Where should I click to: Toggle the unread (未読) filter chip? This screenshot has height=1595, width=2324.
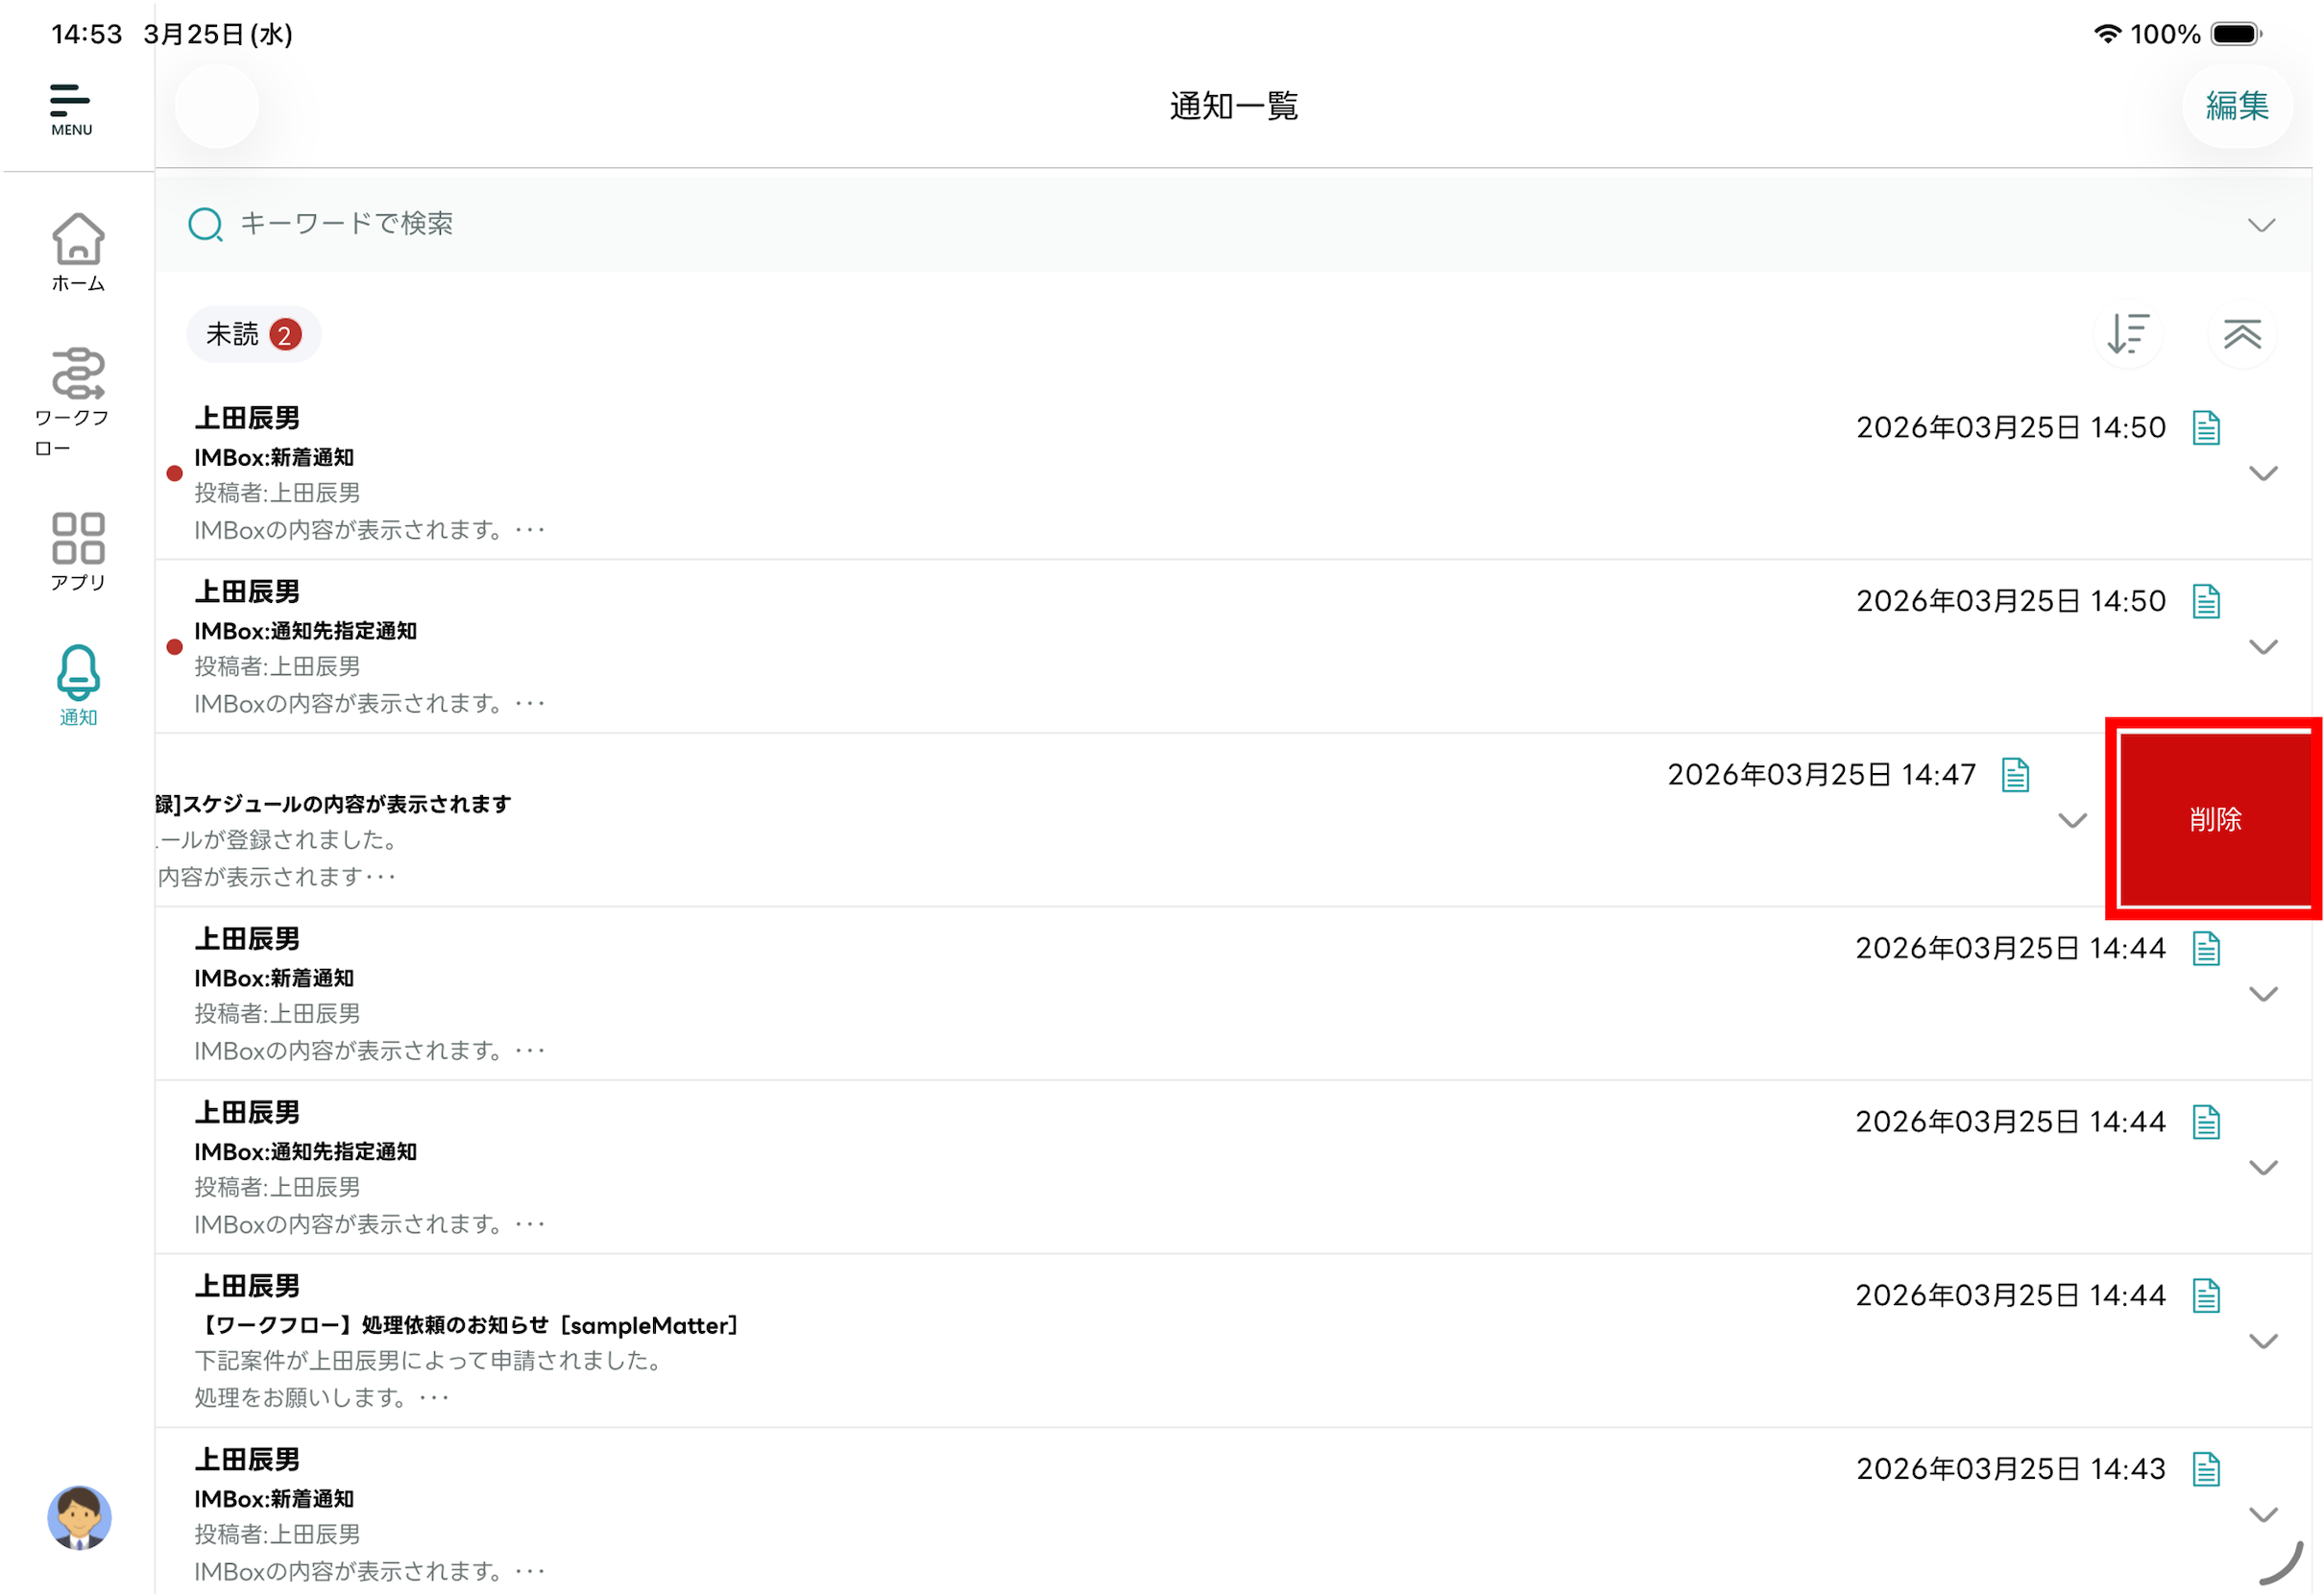(253, 334)
